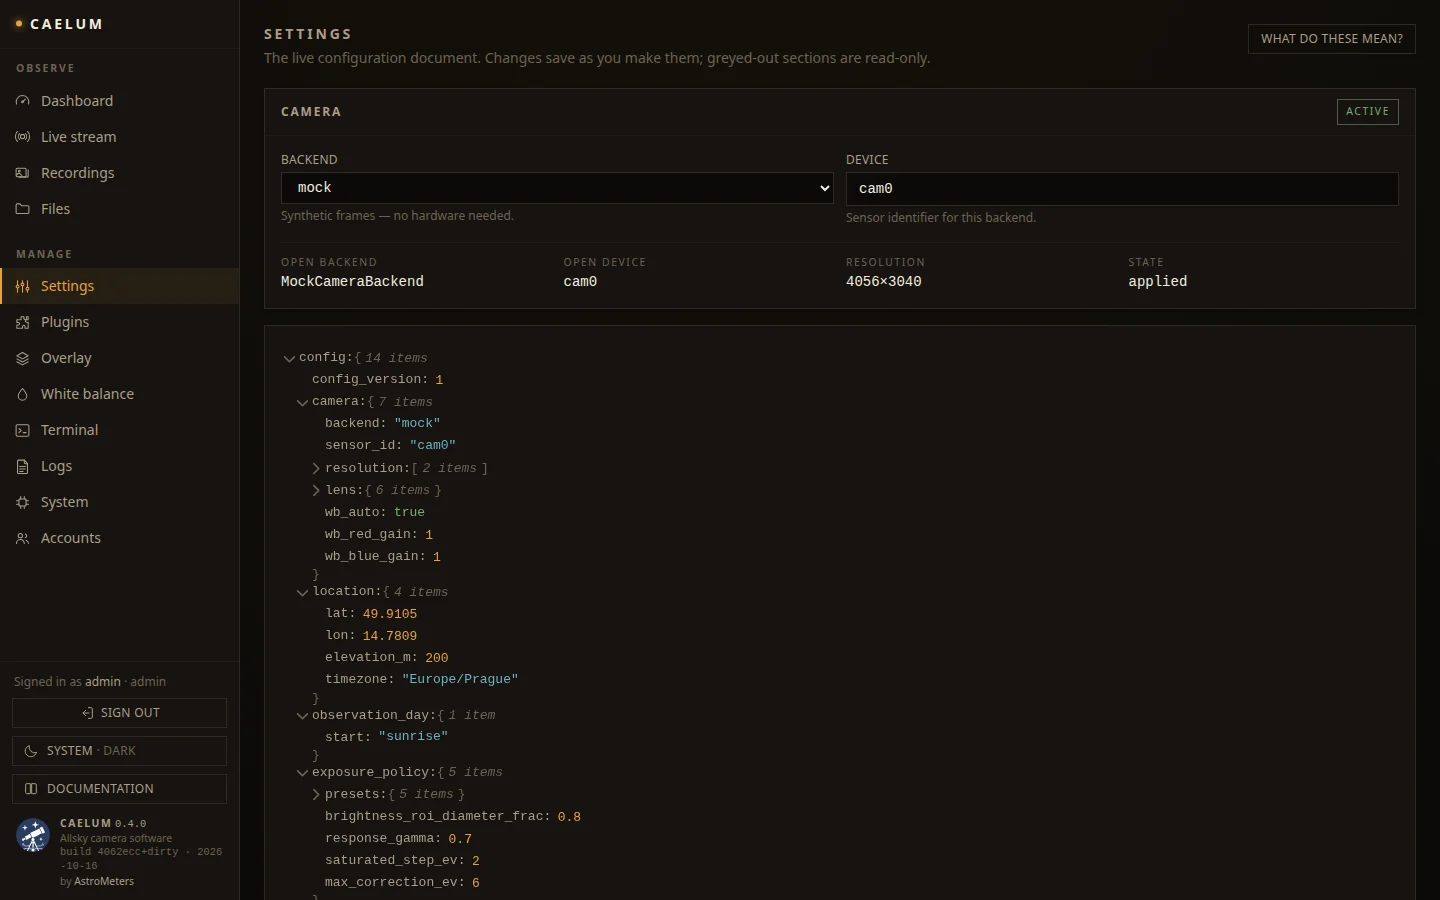Open the System gear icon
This screenshot has height=900, width=1440.
(x=22, y=502)
